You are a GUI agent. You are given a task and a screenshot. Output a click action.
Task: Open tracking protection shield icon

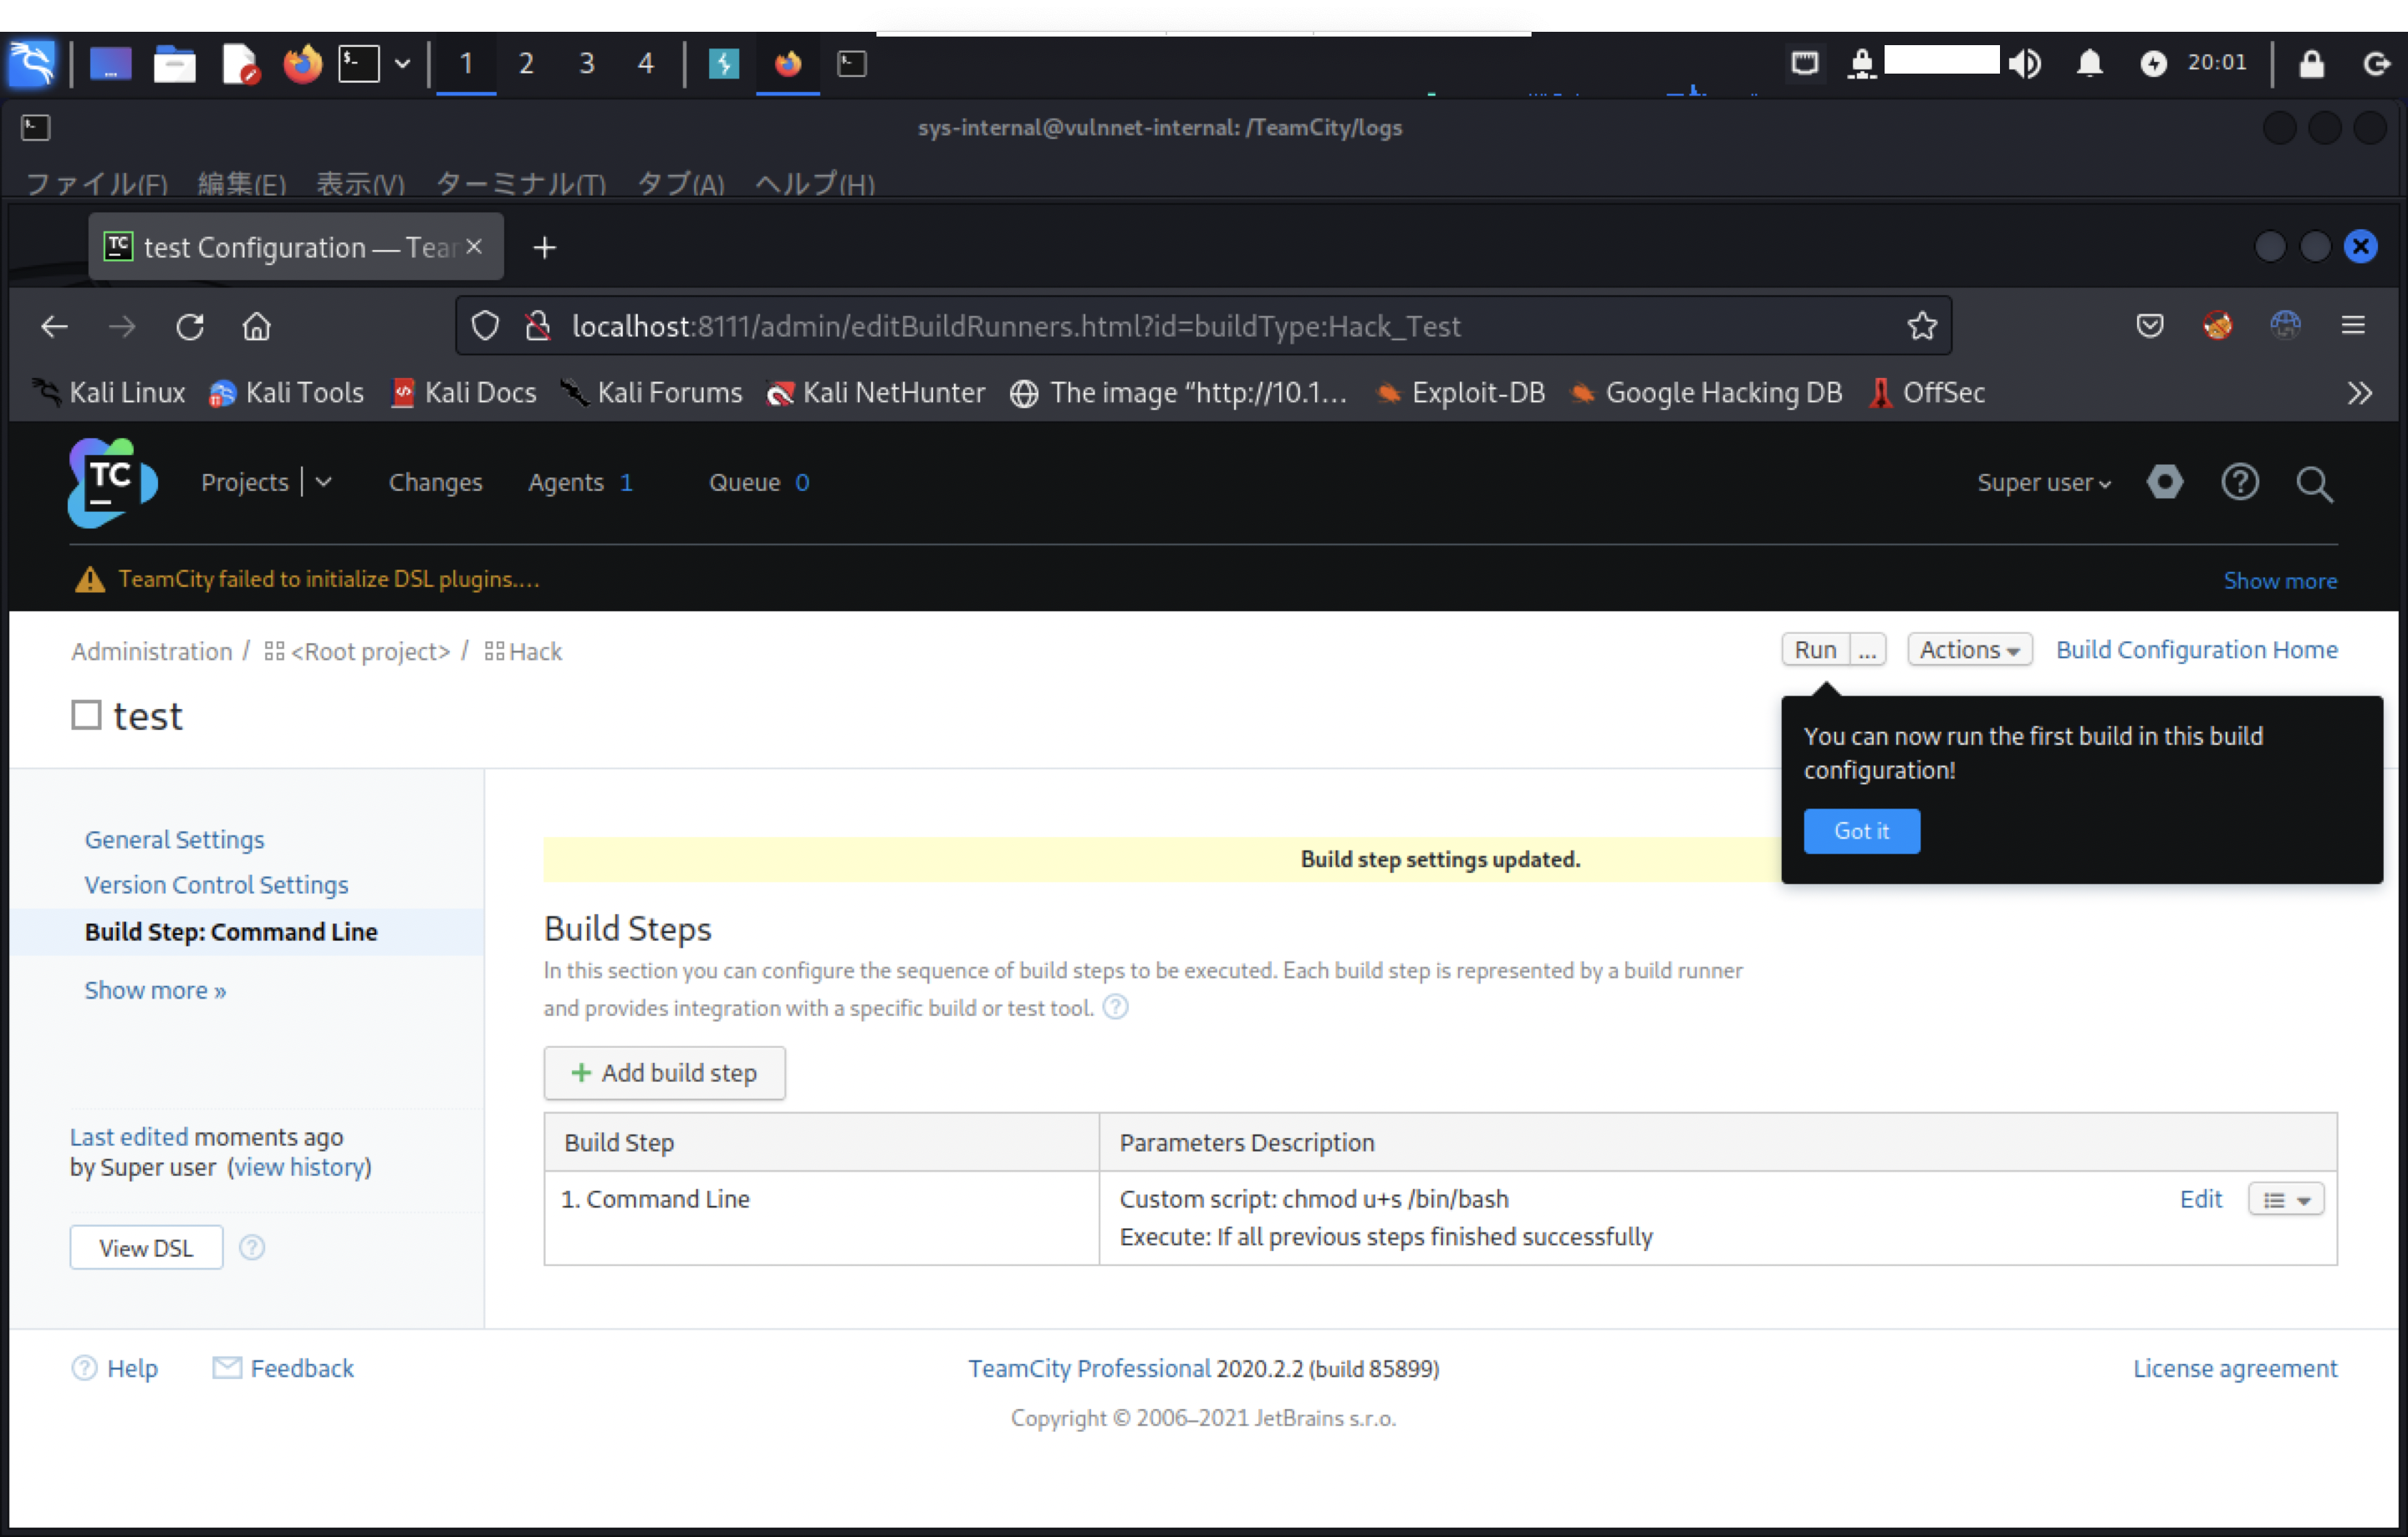click(485, 326)
